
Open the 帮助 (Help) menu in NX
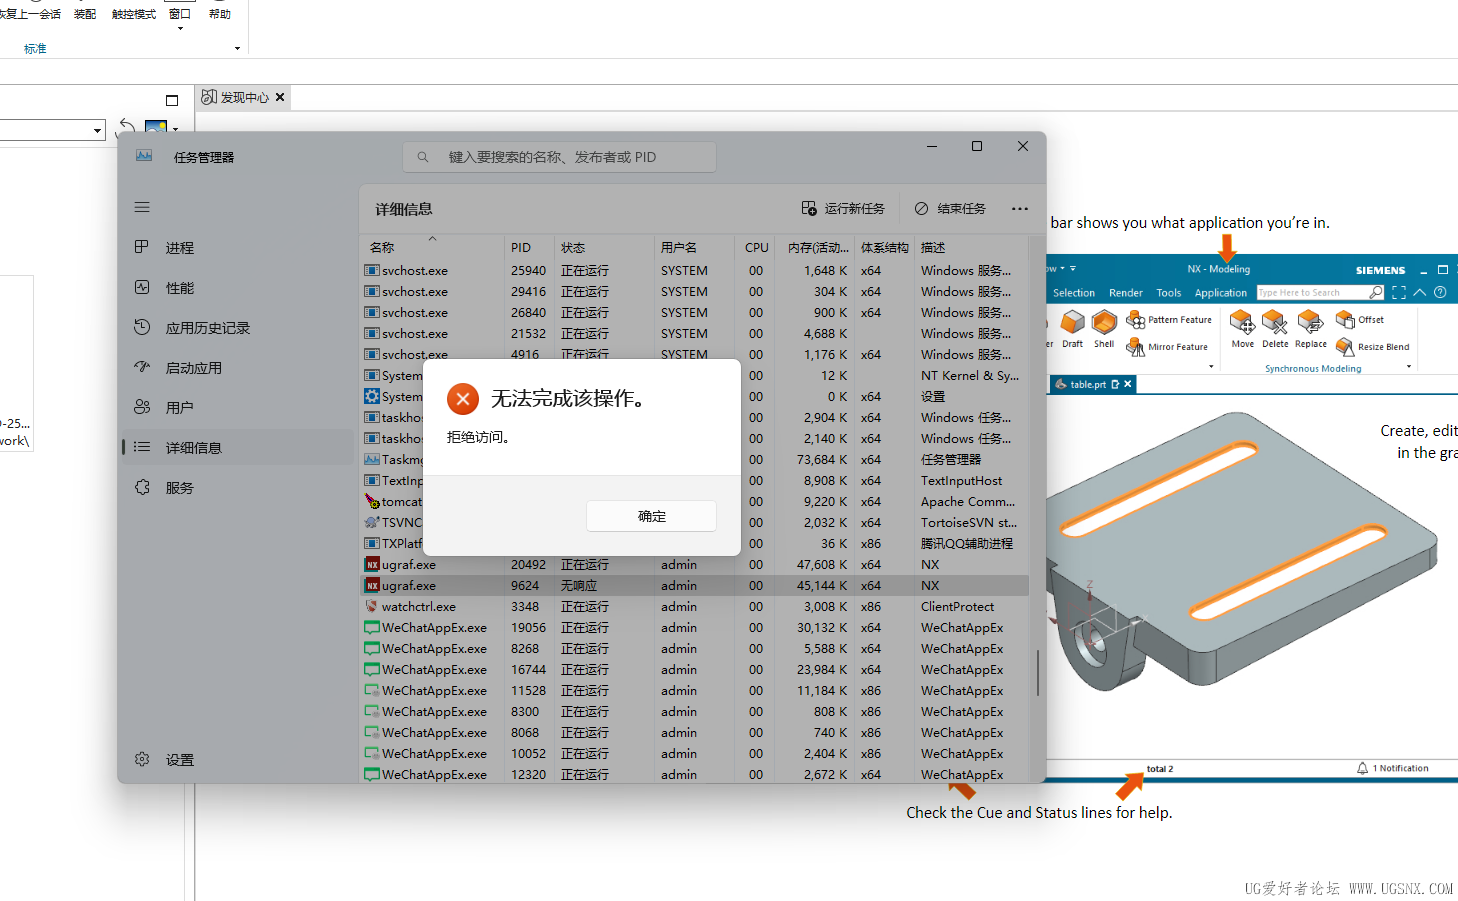click(x=220, y=15)
